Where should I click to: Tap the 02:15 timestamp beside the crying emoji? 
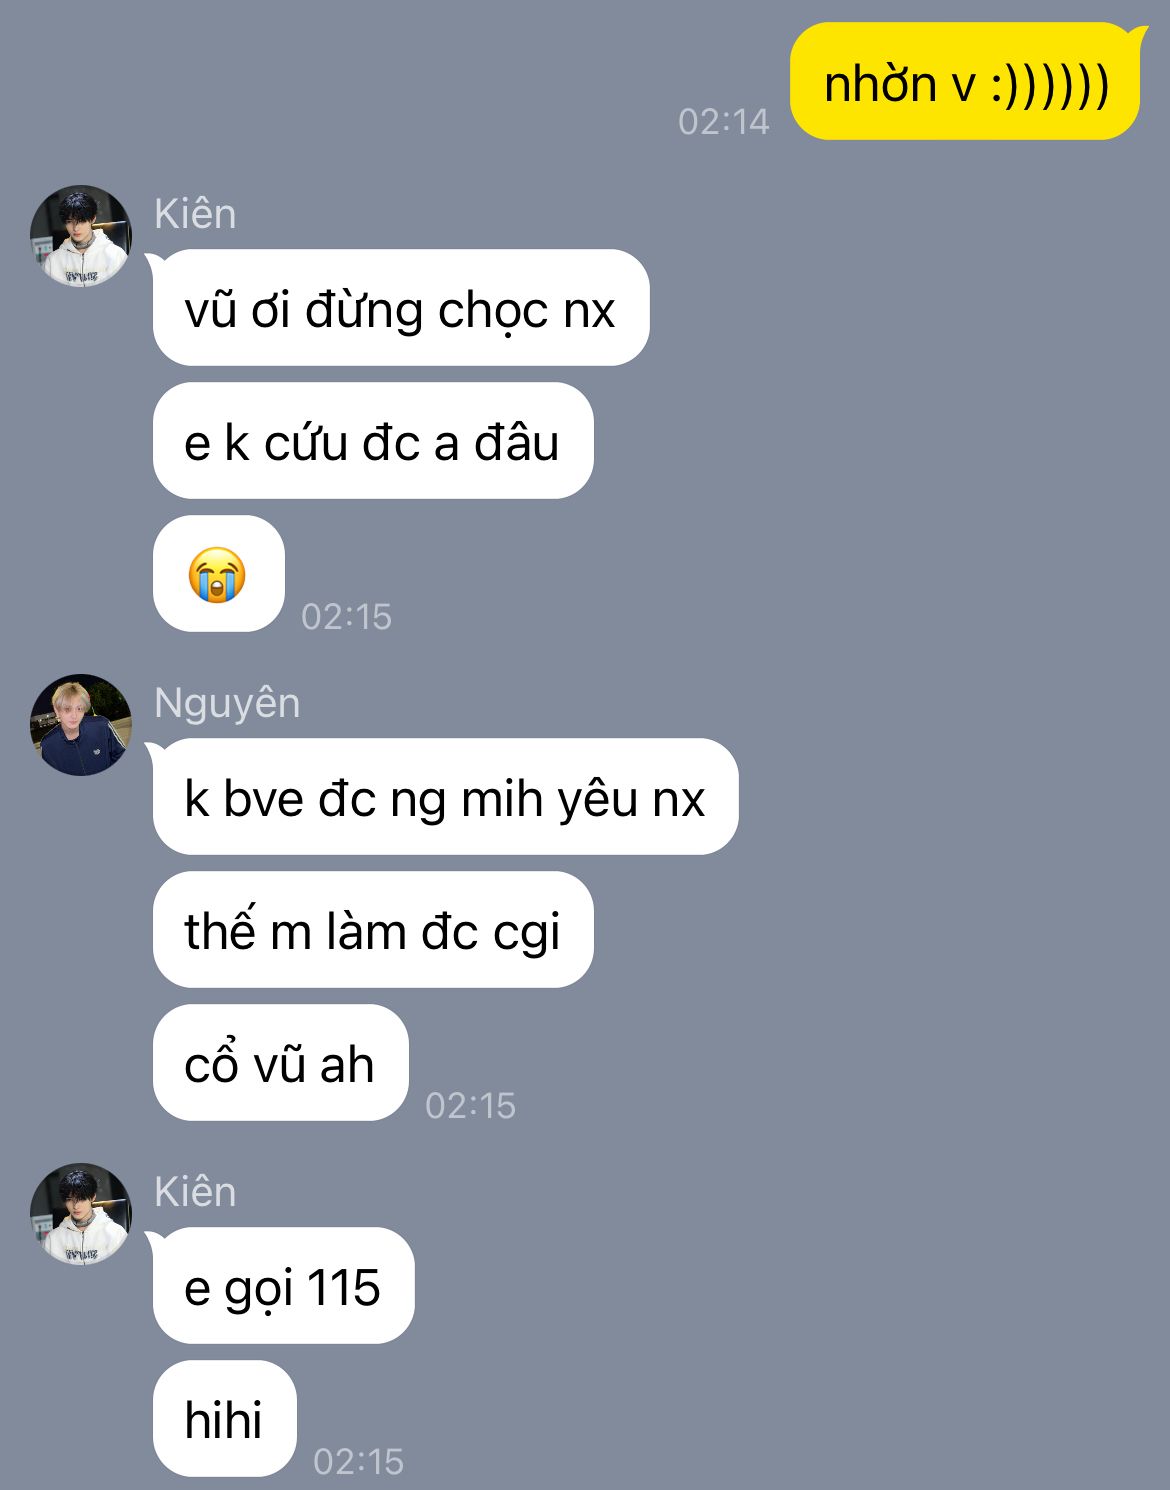(x=346, y=617)
